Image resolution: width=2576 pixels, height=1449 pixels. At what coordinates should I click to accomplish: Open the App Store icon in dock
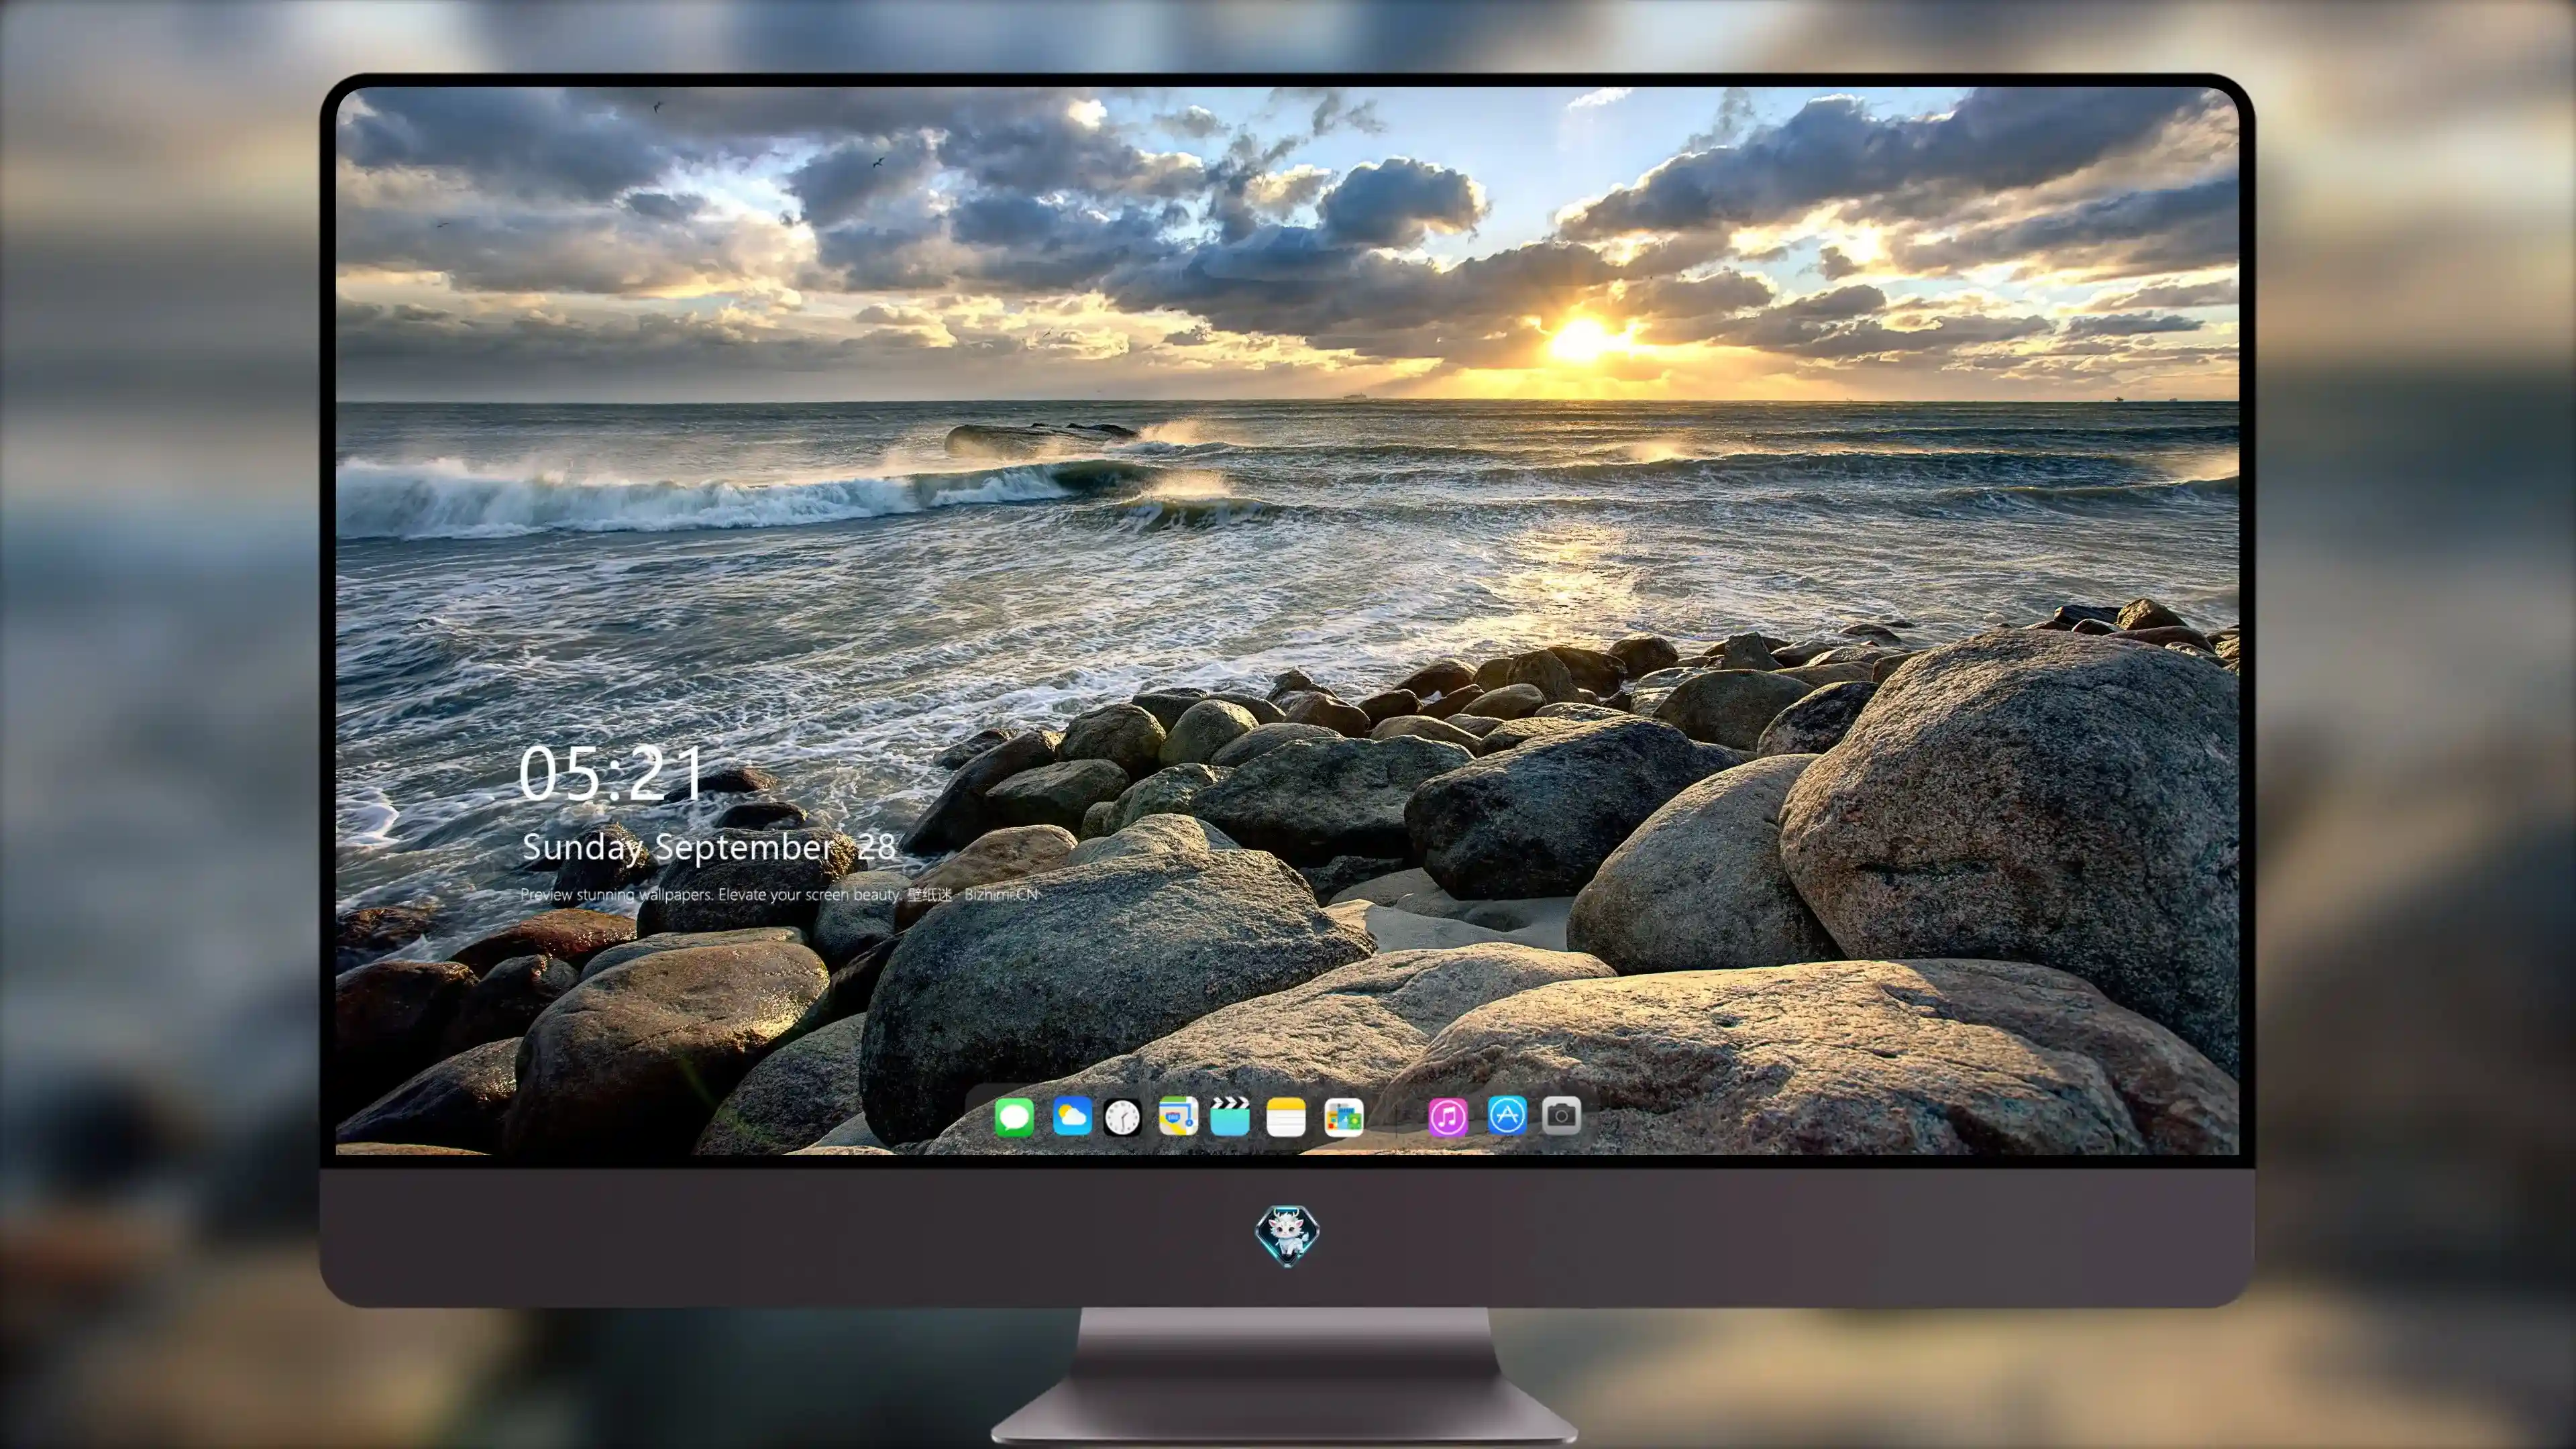[1507, 1115]
